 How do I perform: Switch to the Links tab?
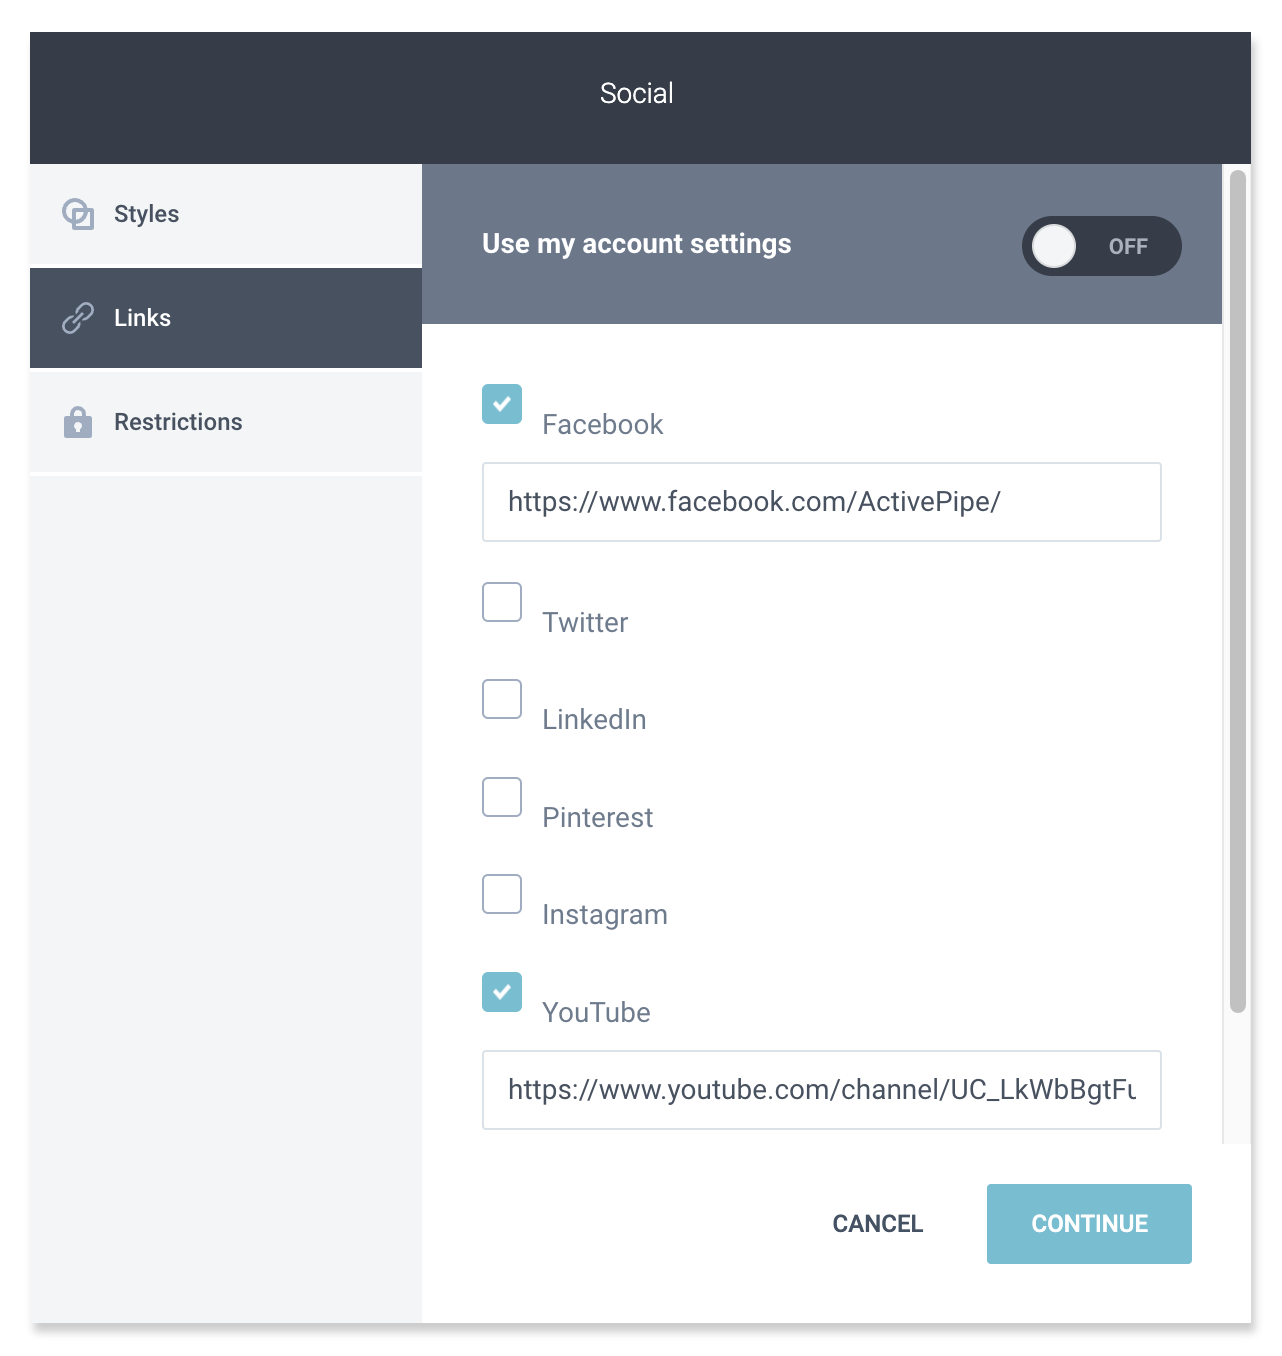coord(226,318)
